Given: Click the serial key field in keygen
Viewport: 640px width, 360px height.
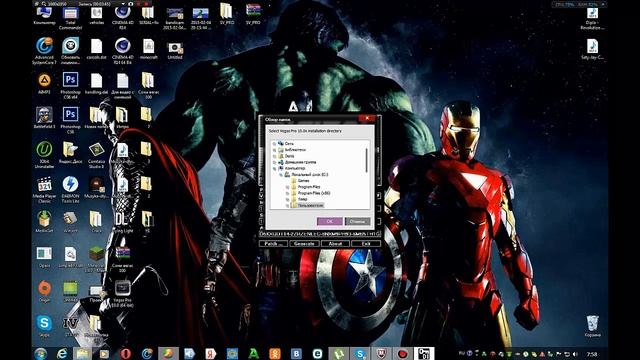Looking at the screenshot, I should click(320, 234).
